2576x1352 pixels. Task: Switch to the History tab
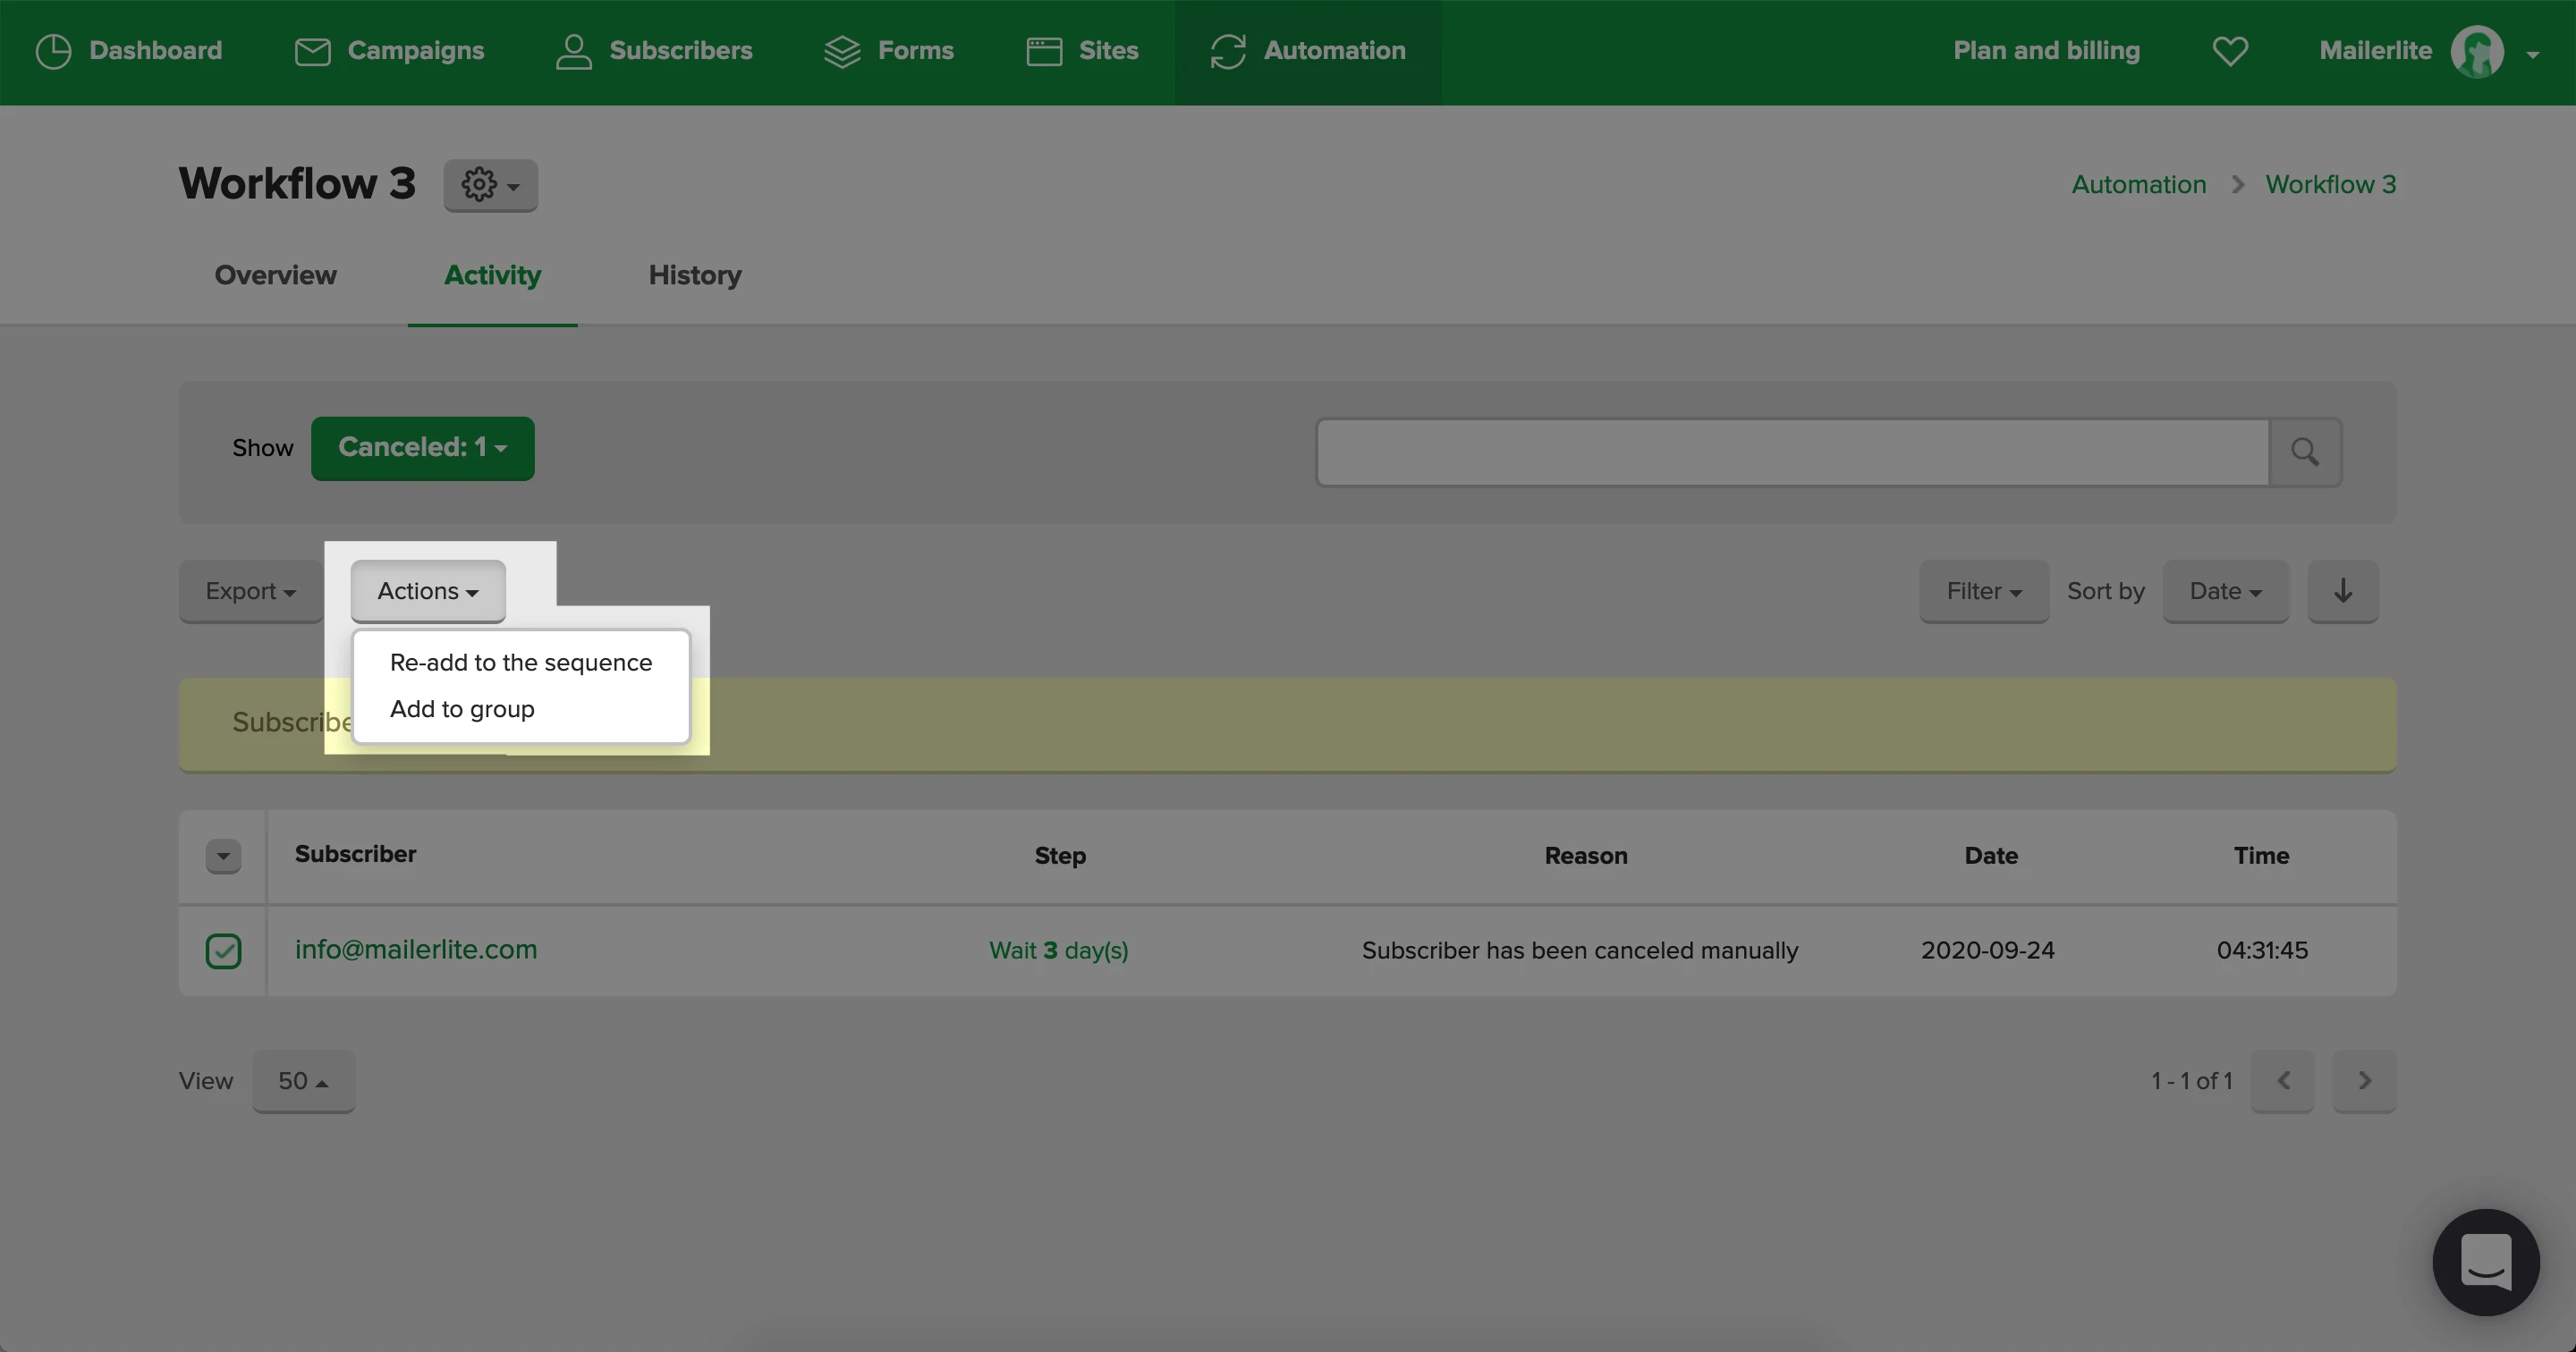coord(694,275)
